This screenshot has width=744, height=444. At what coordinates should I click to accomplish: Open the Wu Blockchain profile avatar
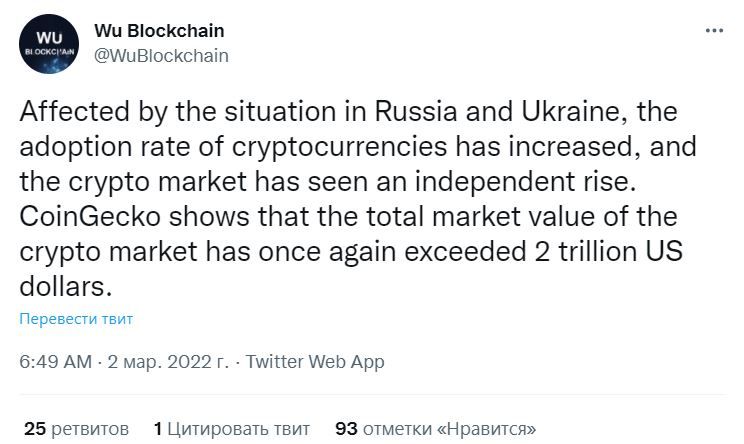coord(47,43)
